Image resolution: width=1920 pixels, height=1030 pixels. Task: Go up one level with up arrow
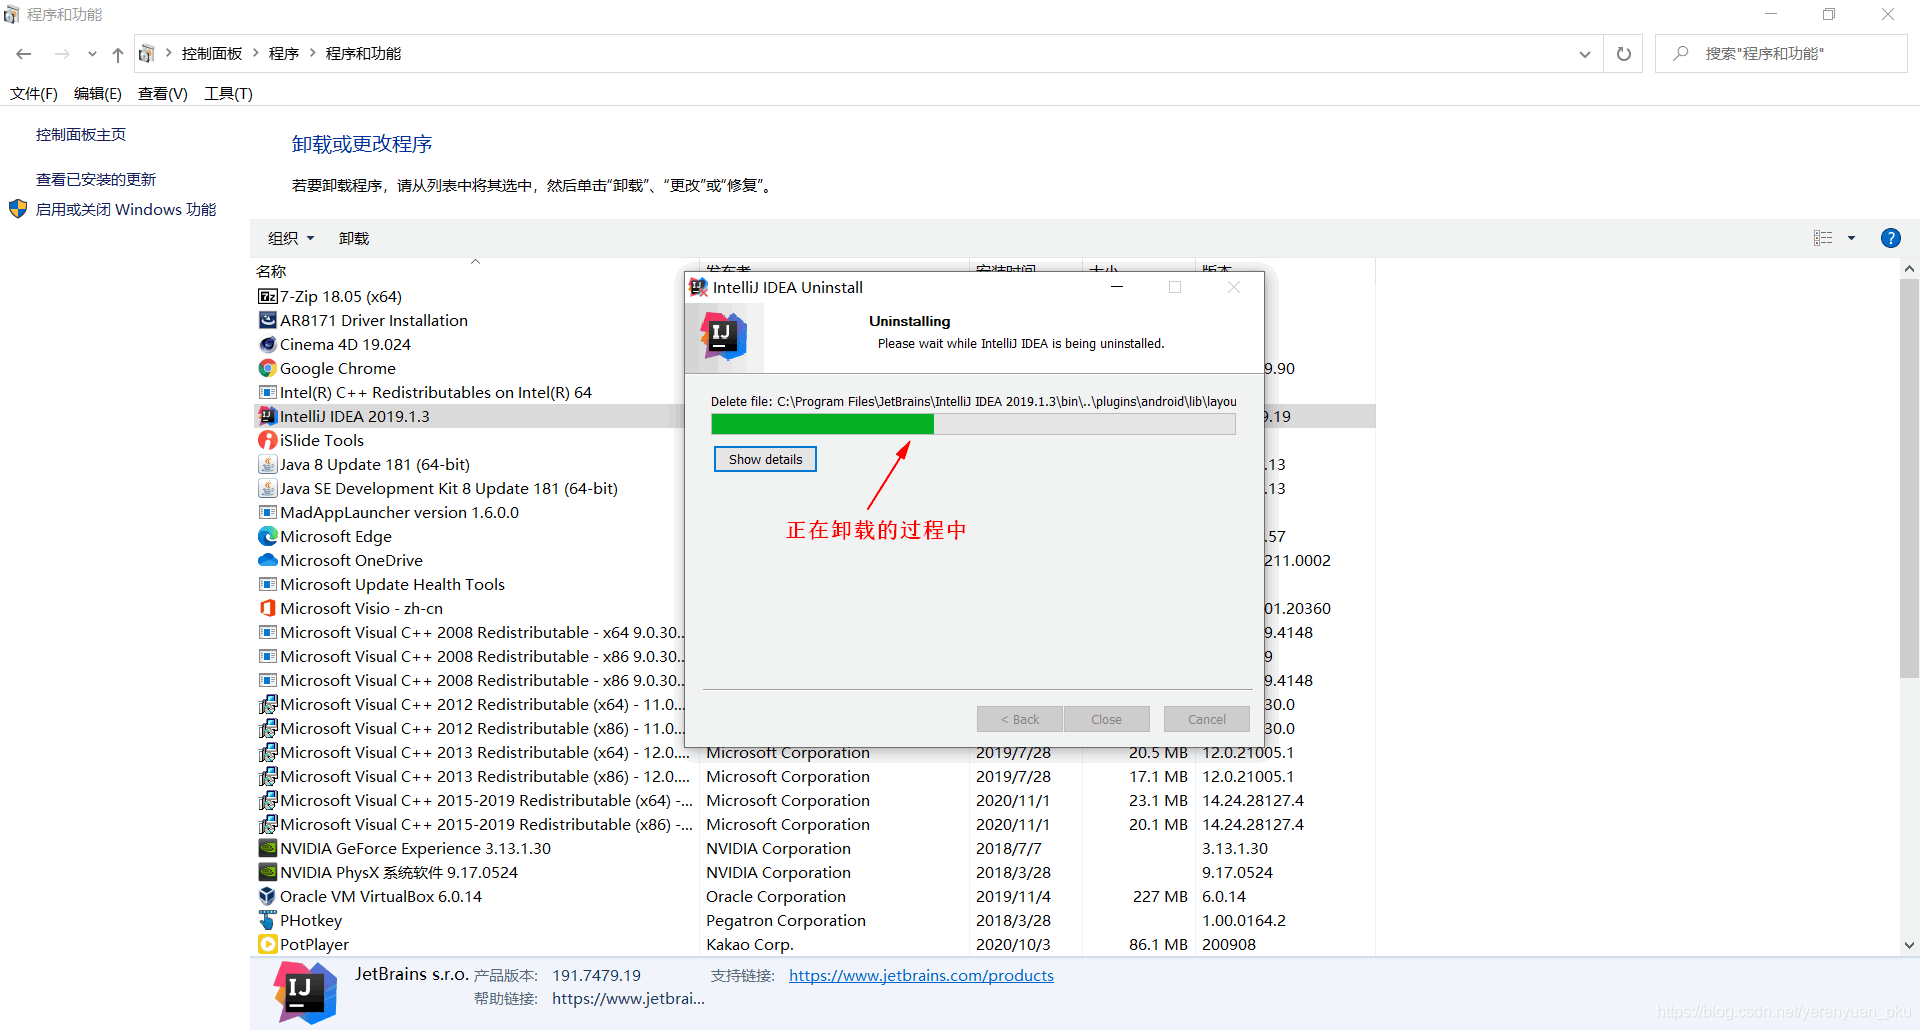point(118,54)
